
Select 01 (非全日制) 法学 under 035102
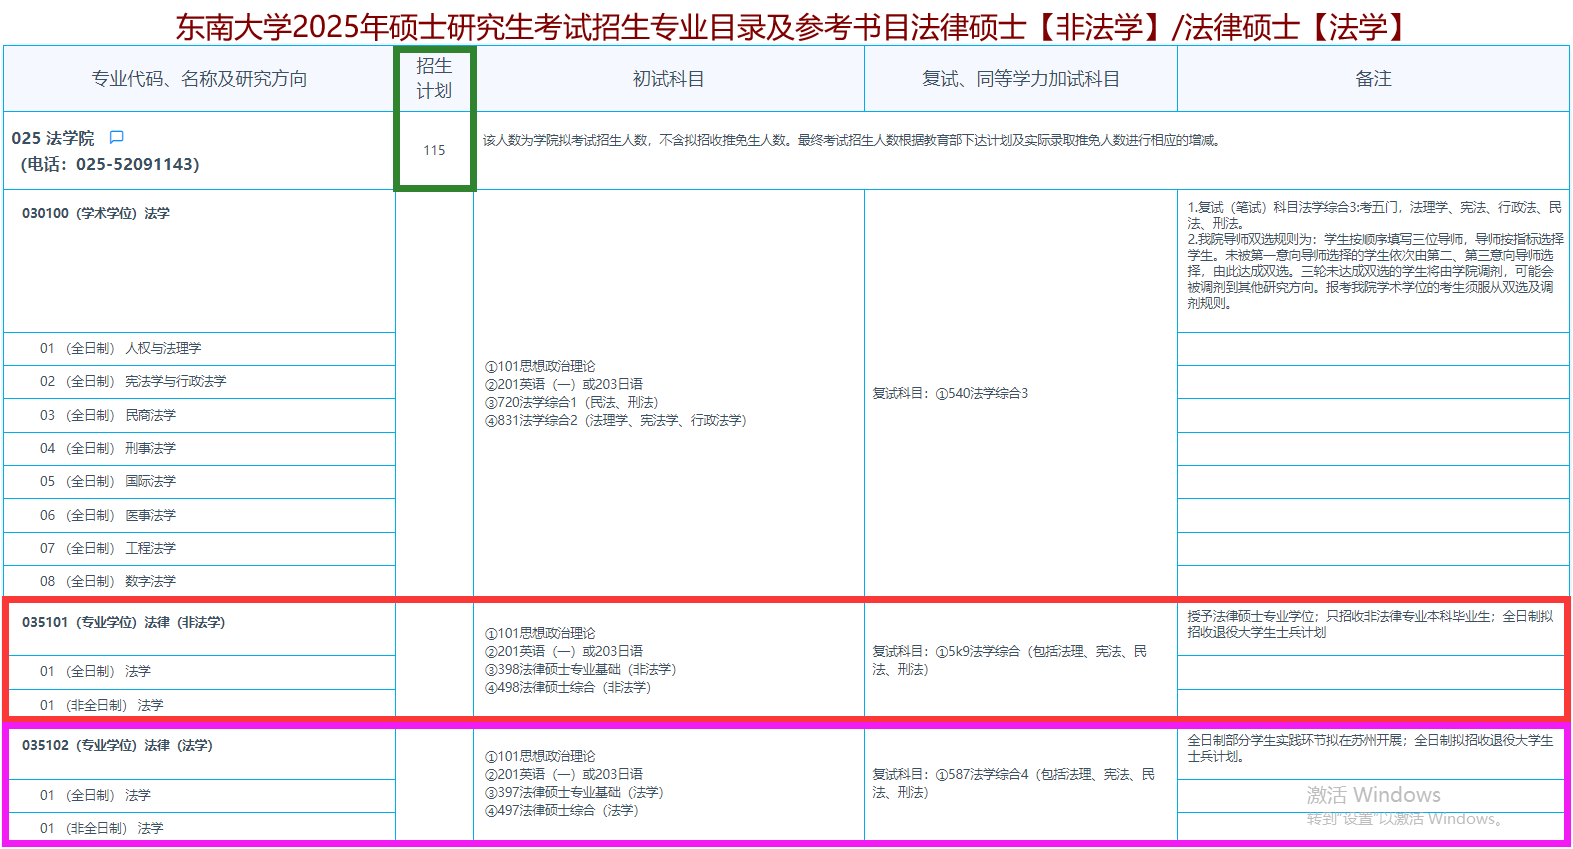tap(101, 828)
